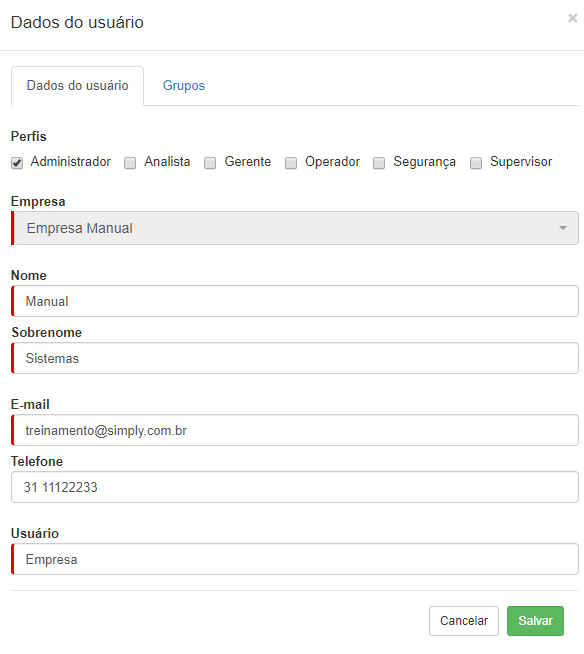This screenshot has width=584, height=654.
Task: Close the Dados do usuário dialog
Action: 572,18
